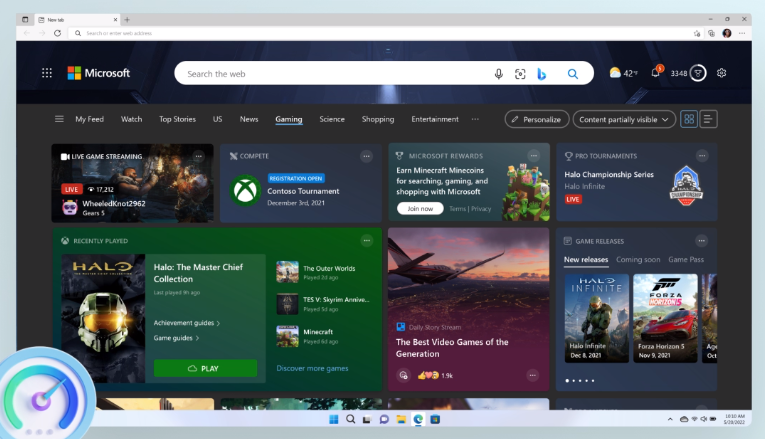Open taskbar Chat icon
This screenshot has width=765, height=439.
pyautogui.click(x=384, y=419)
